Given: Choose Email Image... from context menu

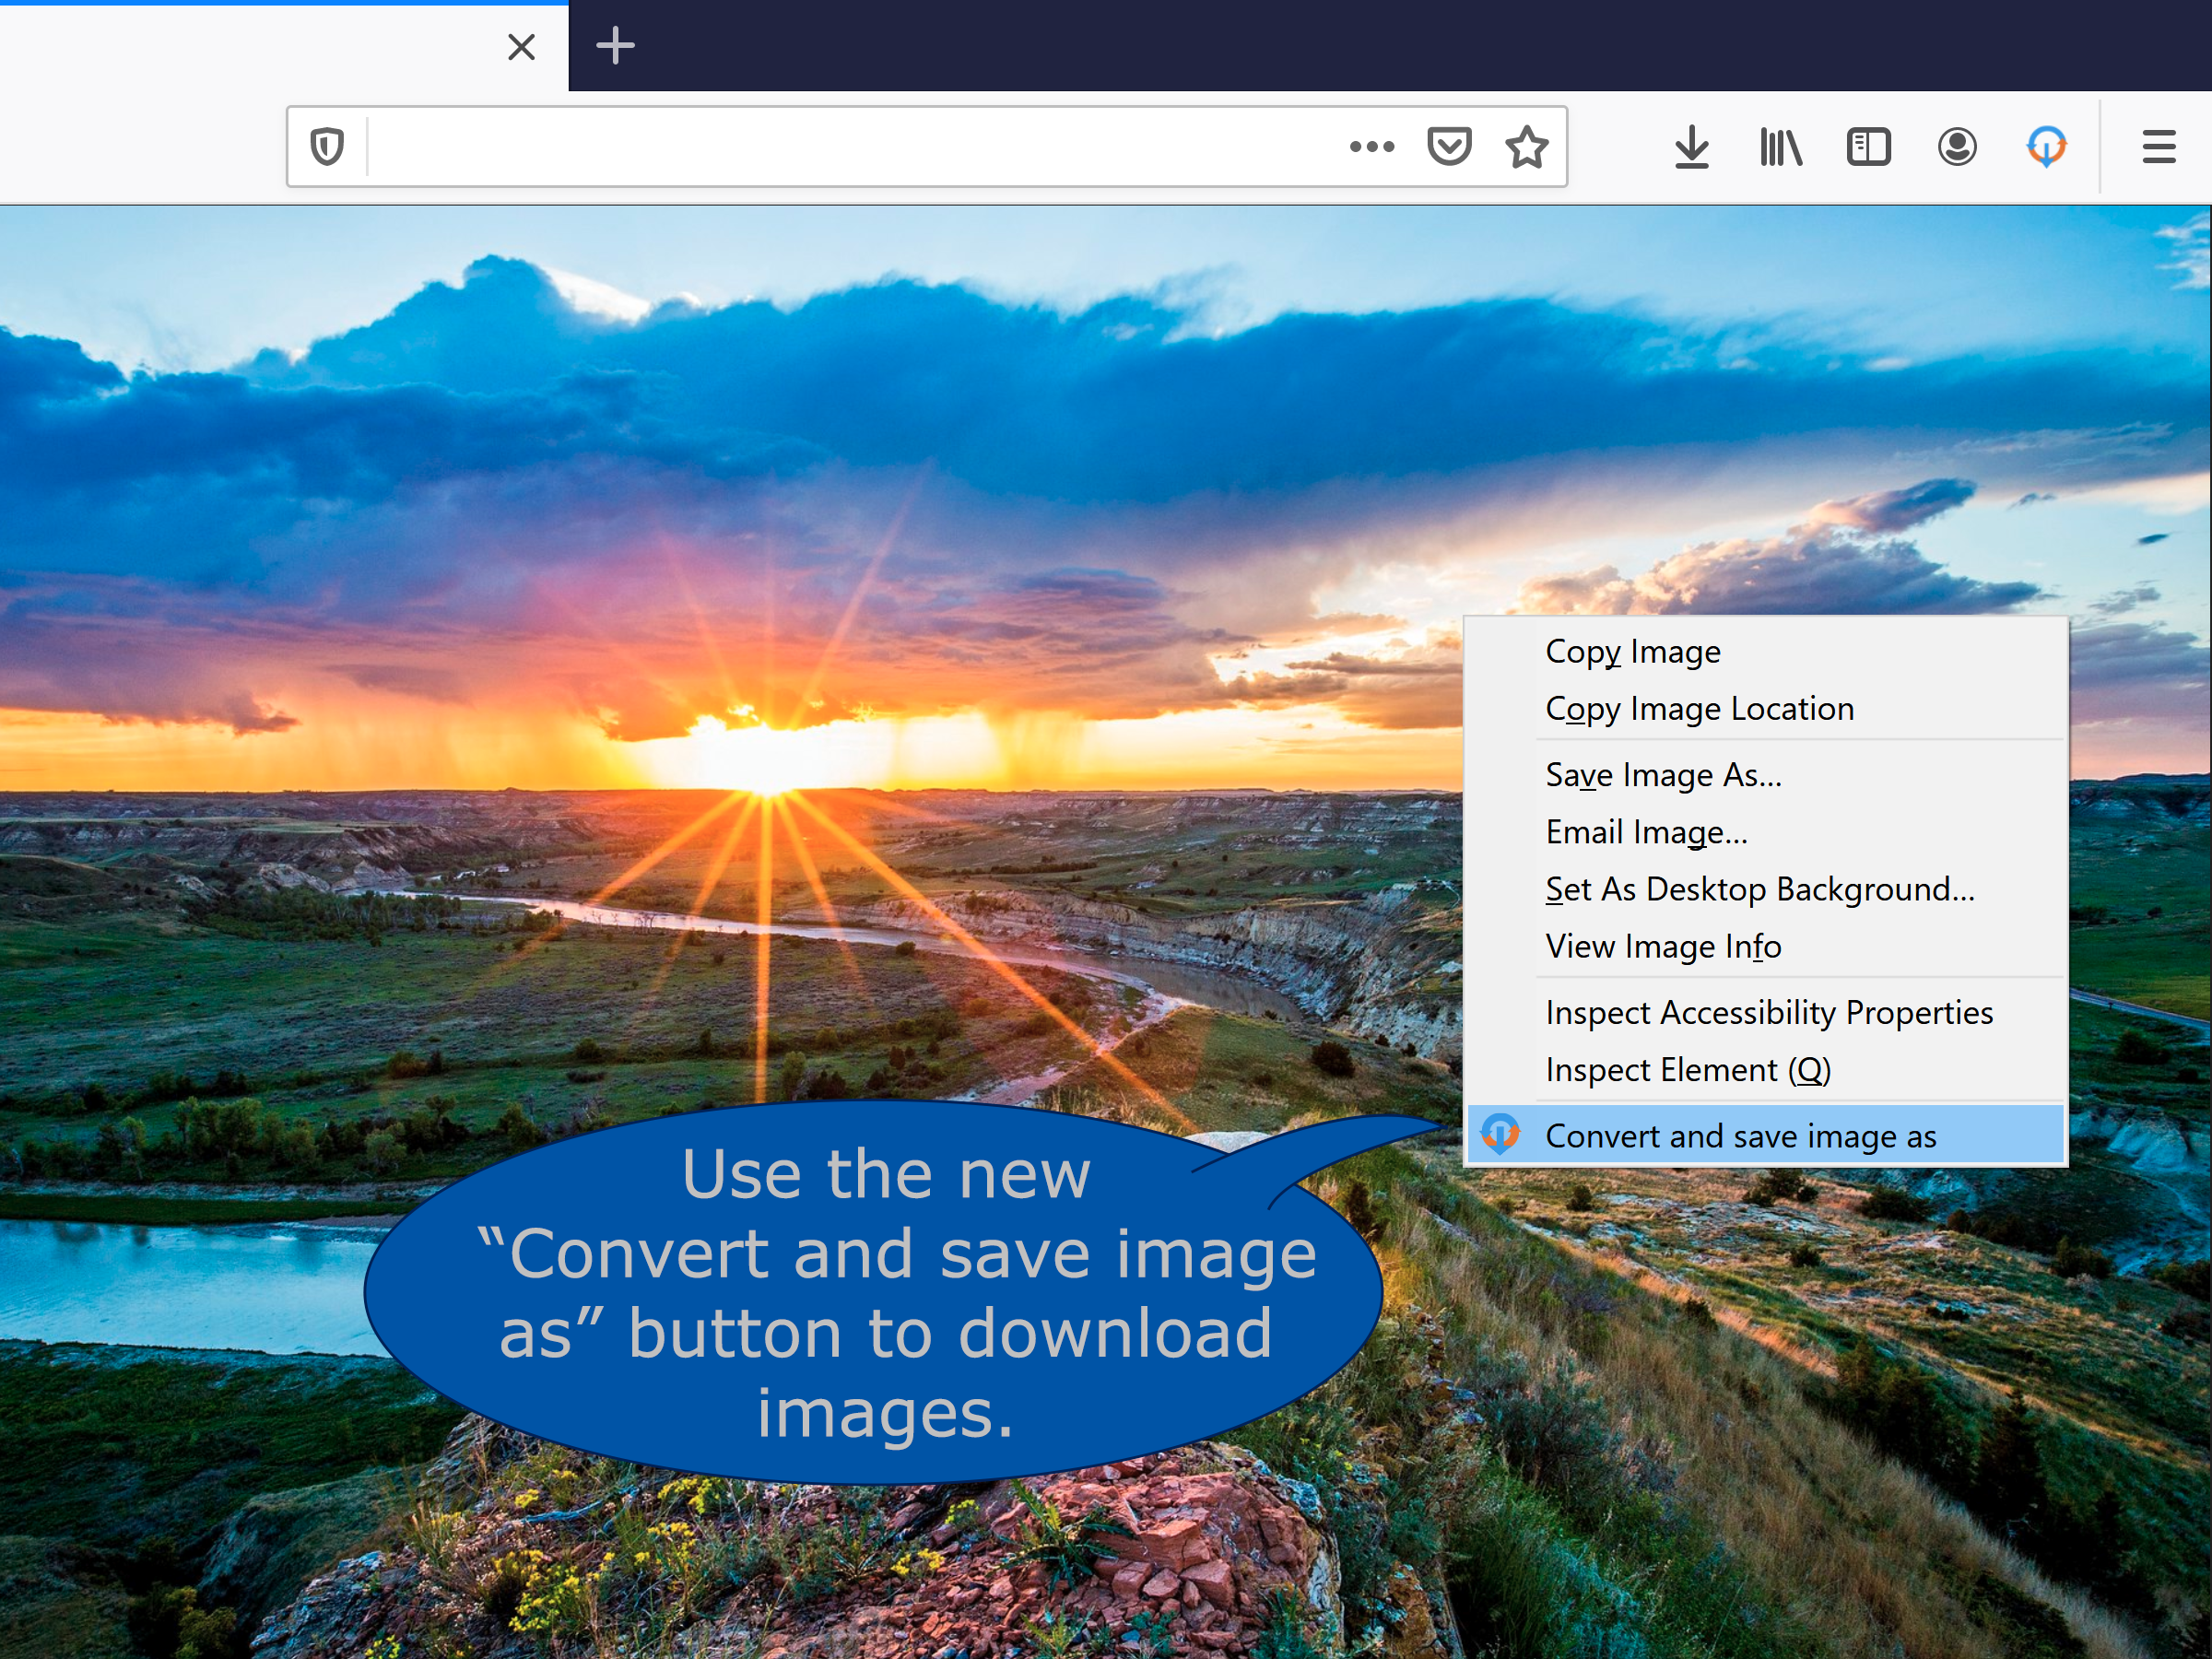Looking at the screenshot, I should pos(1646,832).
